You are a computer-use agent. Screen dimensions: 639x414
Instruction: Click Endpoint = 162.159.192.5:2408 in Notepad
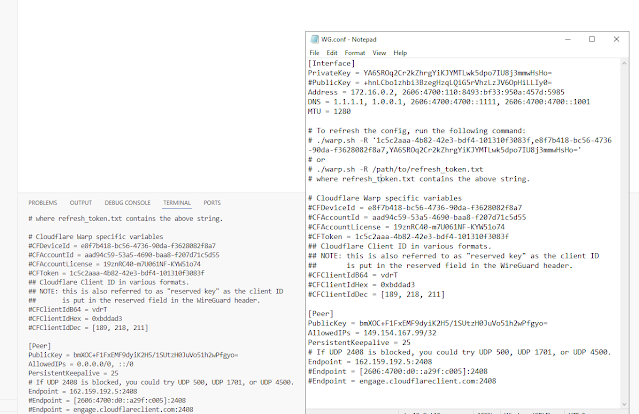pyautogui.click(x=370, y=362)
